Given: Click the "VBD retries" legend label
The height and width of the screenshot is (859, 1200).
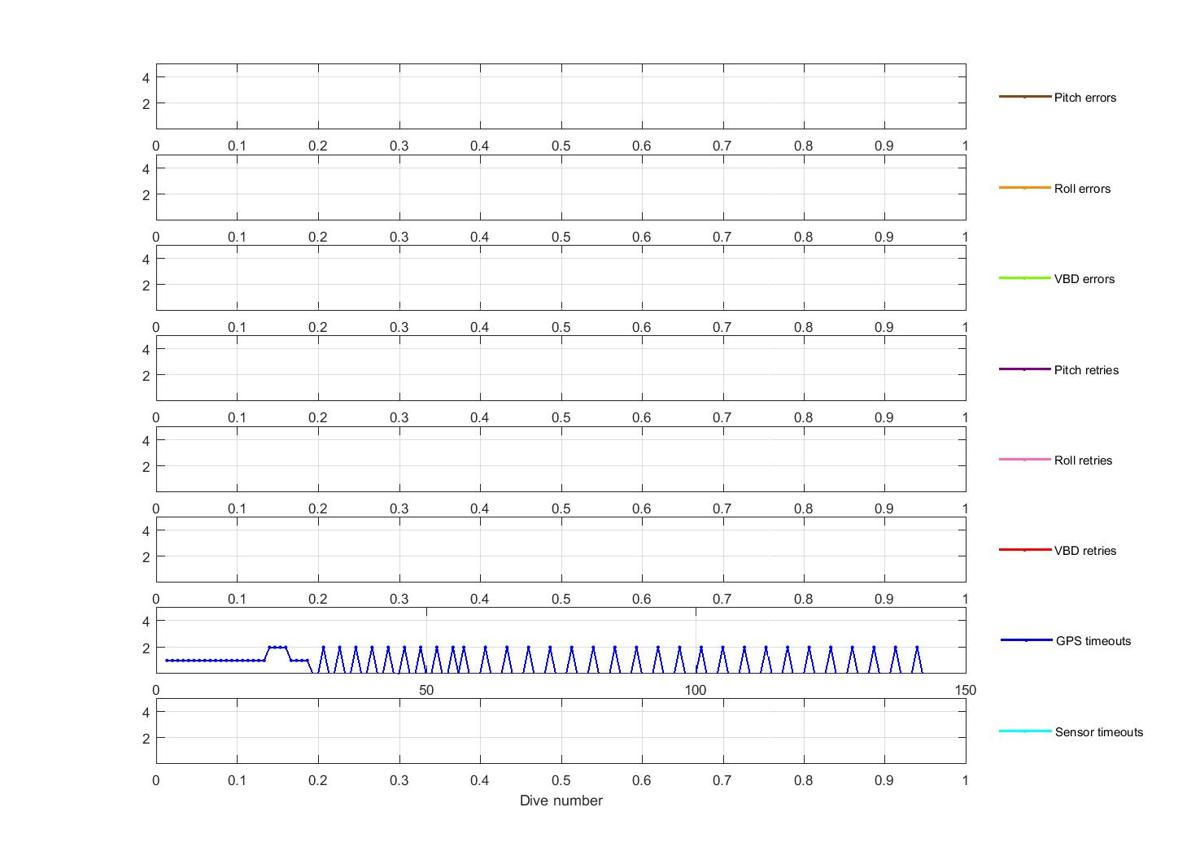Looking at the screenshot, I should [x=1085, y=551].
